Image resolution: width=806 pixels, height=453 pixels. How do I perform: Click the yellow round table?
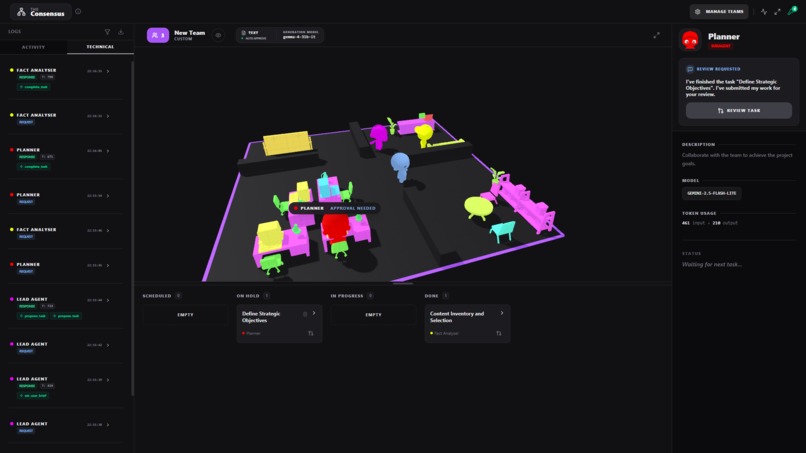pyautogui.click(x=478, y=208)
